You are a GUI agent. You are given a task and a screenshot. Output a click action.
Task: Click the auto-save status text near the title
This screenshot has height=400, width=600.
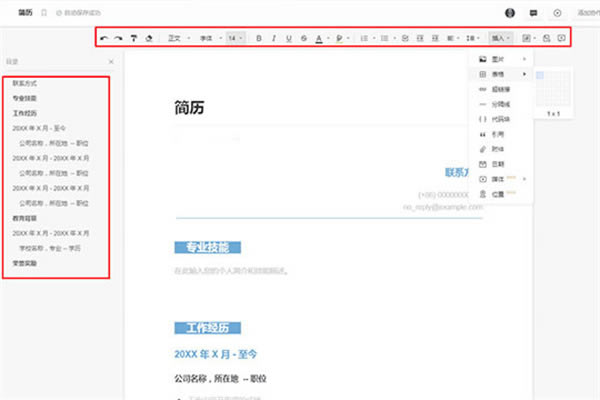pos(79,13)
